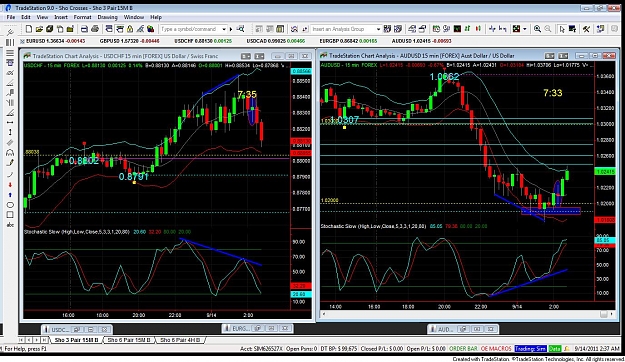Viewport: 625px width, 362px height.
Task: Open the File menu
Action: click(x=11, y=17)
